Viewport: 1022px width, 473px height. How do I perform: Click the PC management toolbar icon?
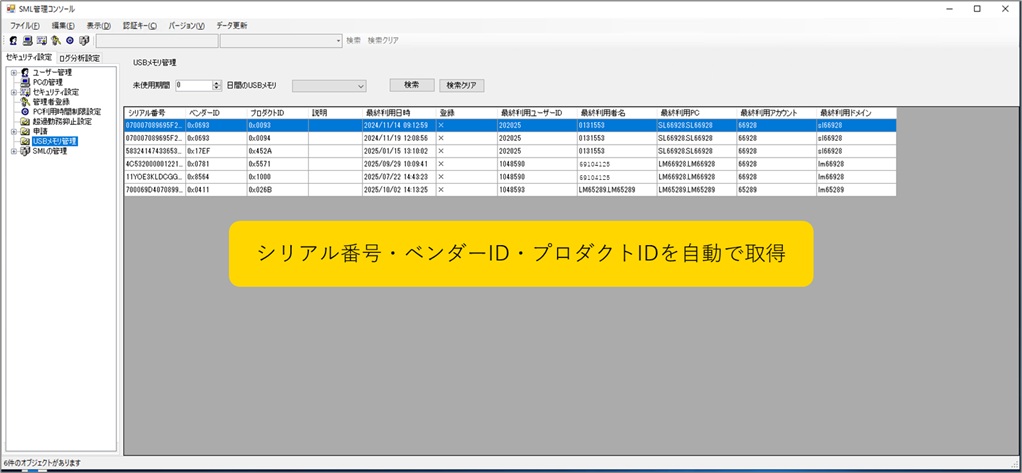[27, 41]
